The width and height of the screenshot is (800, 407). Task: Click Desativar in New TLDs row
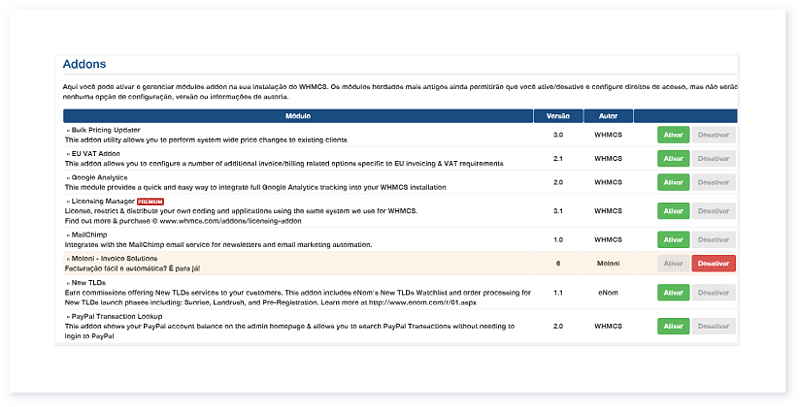713,293
